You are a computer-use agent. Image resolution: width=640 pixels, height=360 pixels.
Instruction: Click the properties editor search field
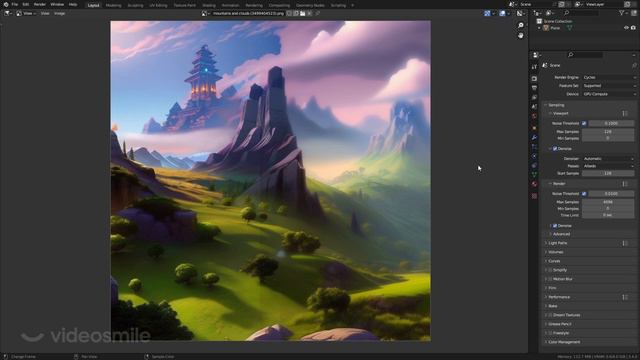click(584, 55)
